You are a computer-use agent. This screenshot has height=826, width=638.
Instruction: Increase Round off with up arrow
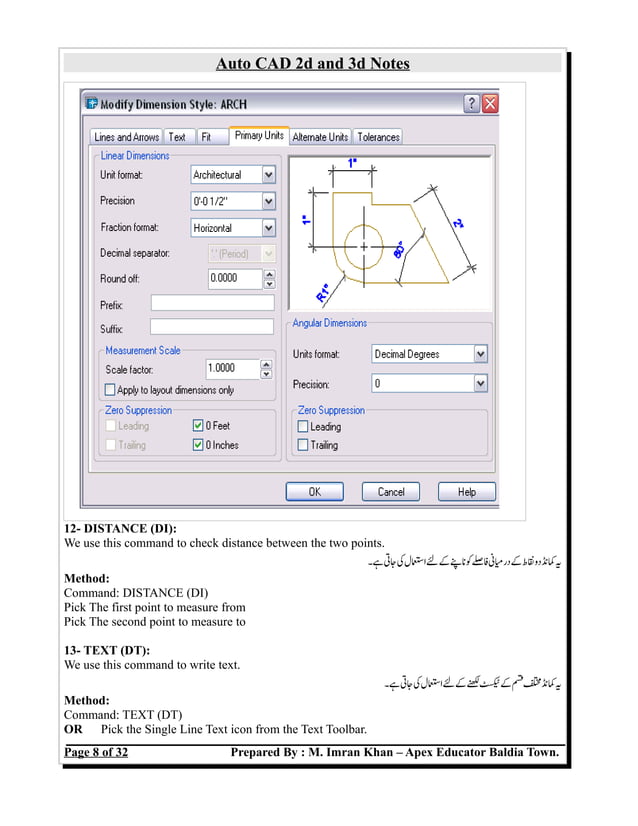(x=270, y=274)
